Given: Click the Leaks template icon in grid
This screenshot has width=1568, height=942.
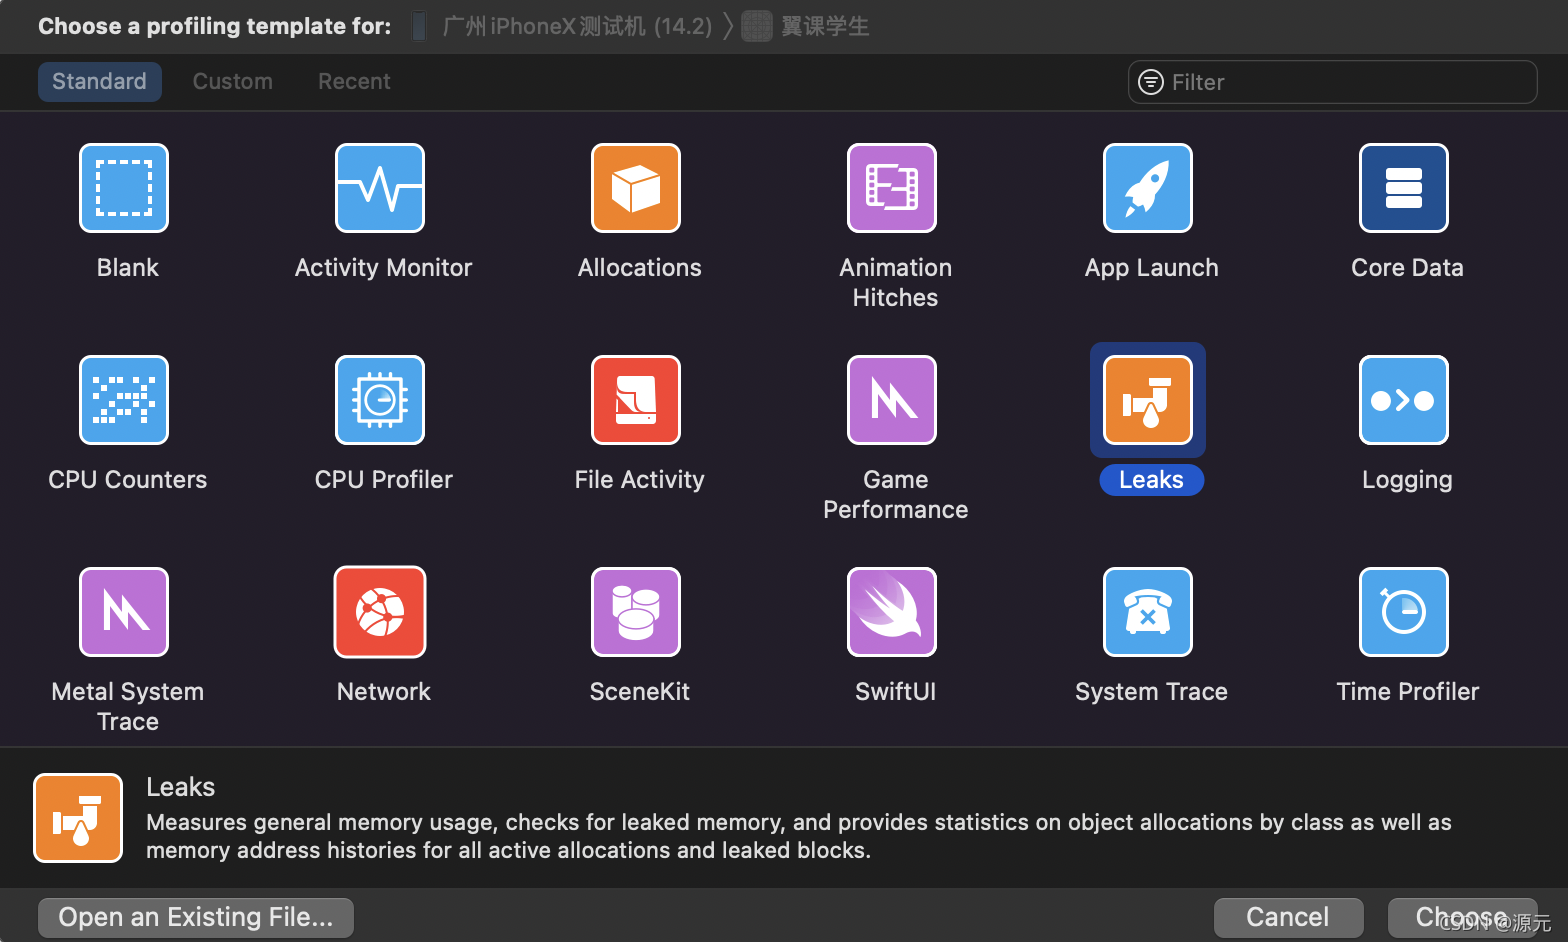Looking at the screenshot, I should [1148, 400].
